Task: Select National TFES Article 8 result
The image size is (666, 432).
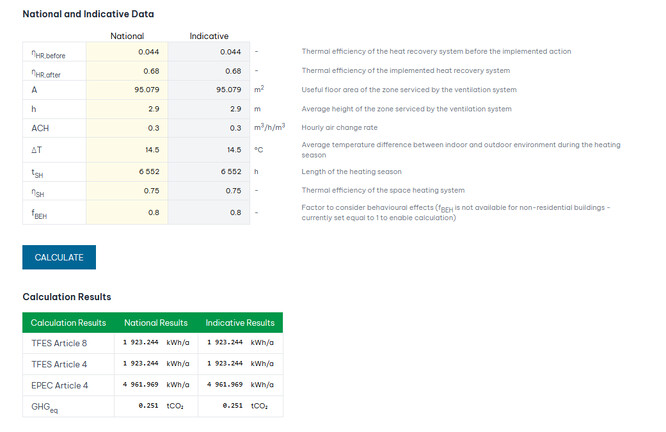Action: click(x=142, y=343)
